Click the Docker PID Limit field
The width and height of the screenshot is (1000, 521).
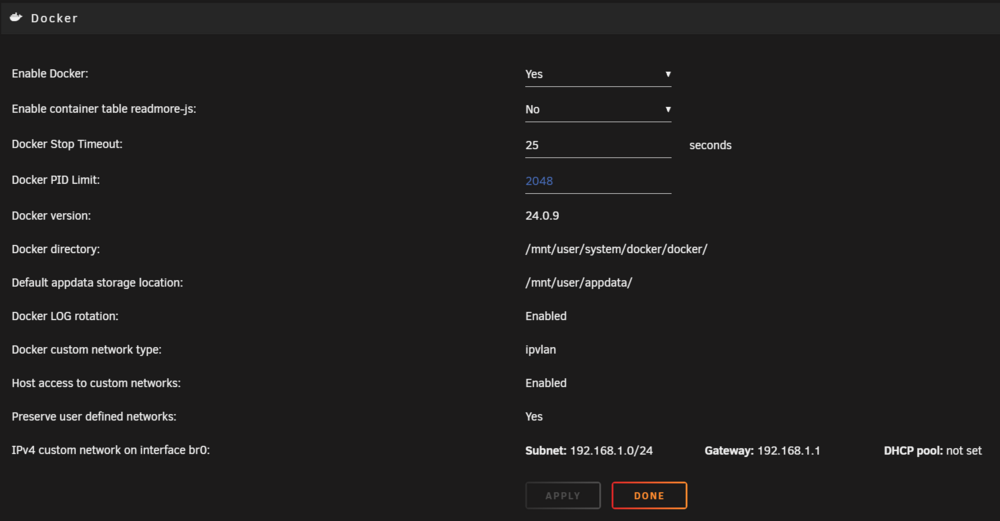coord(598,181)
